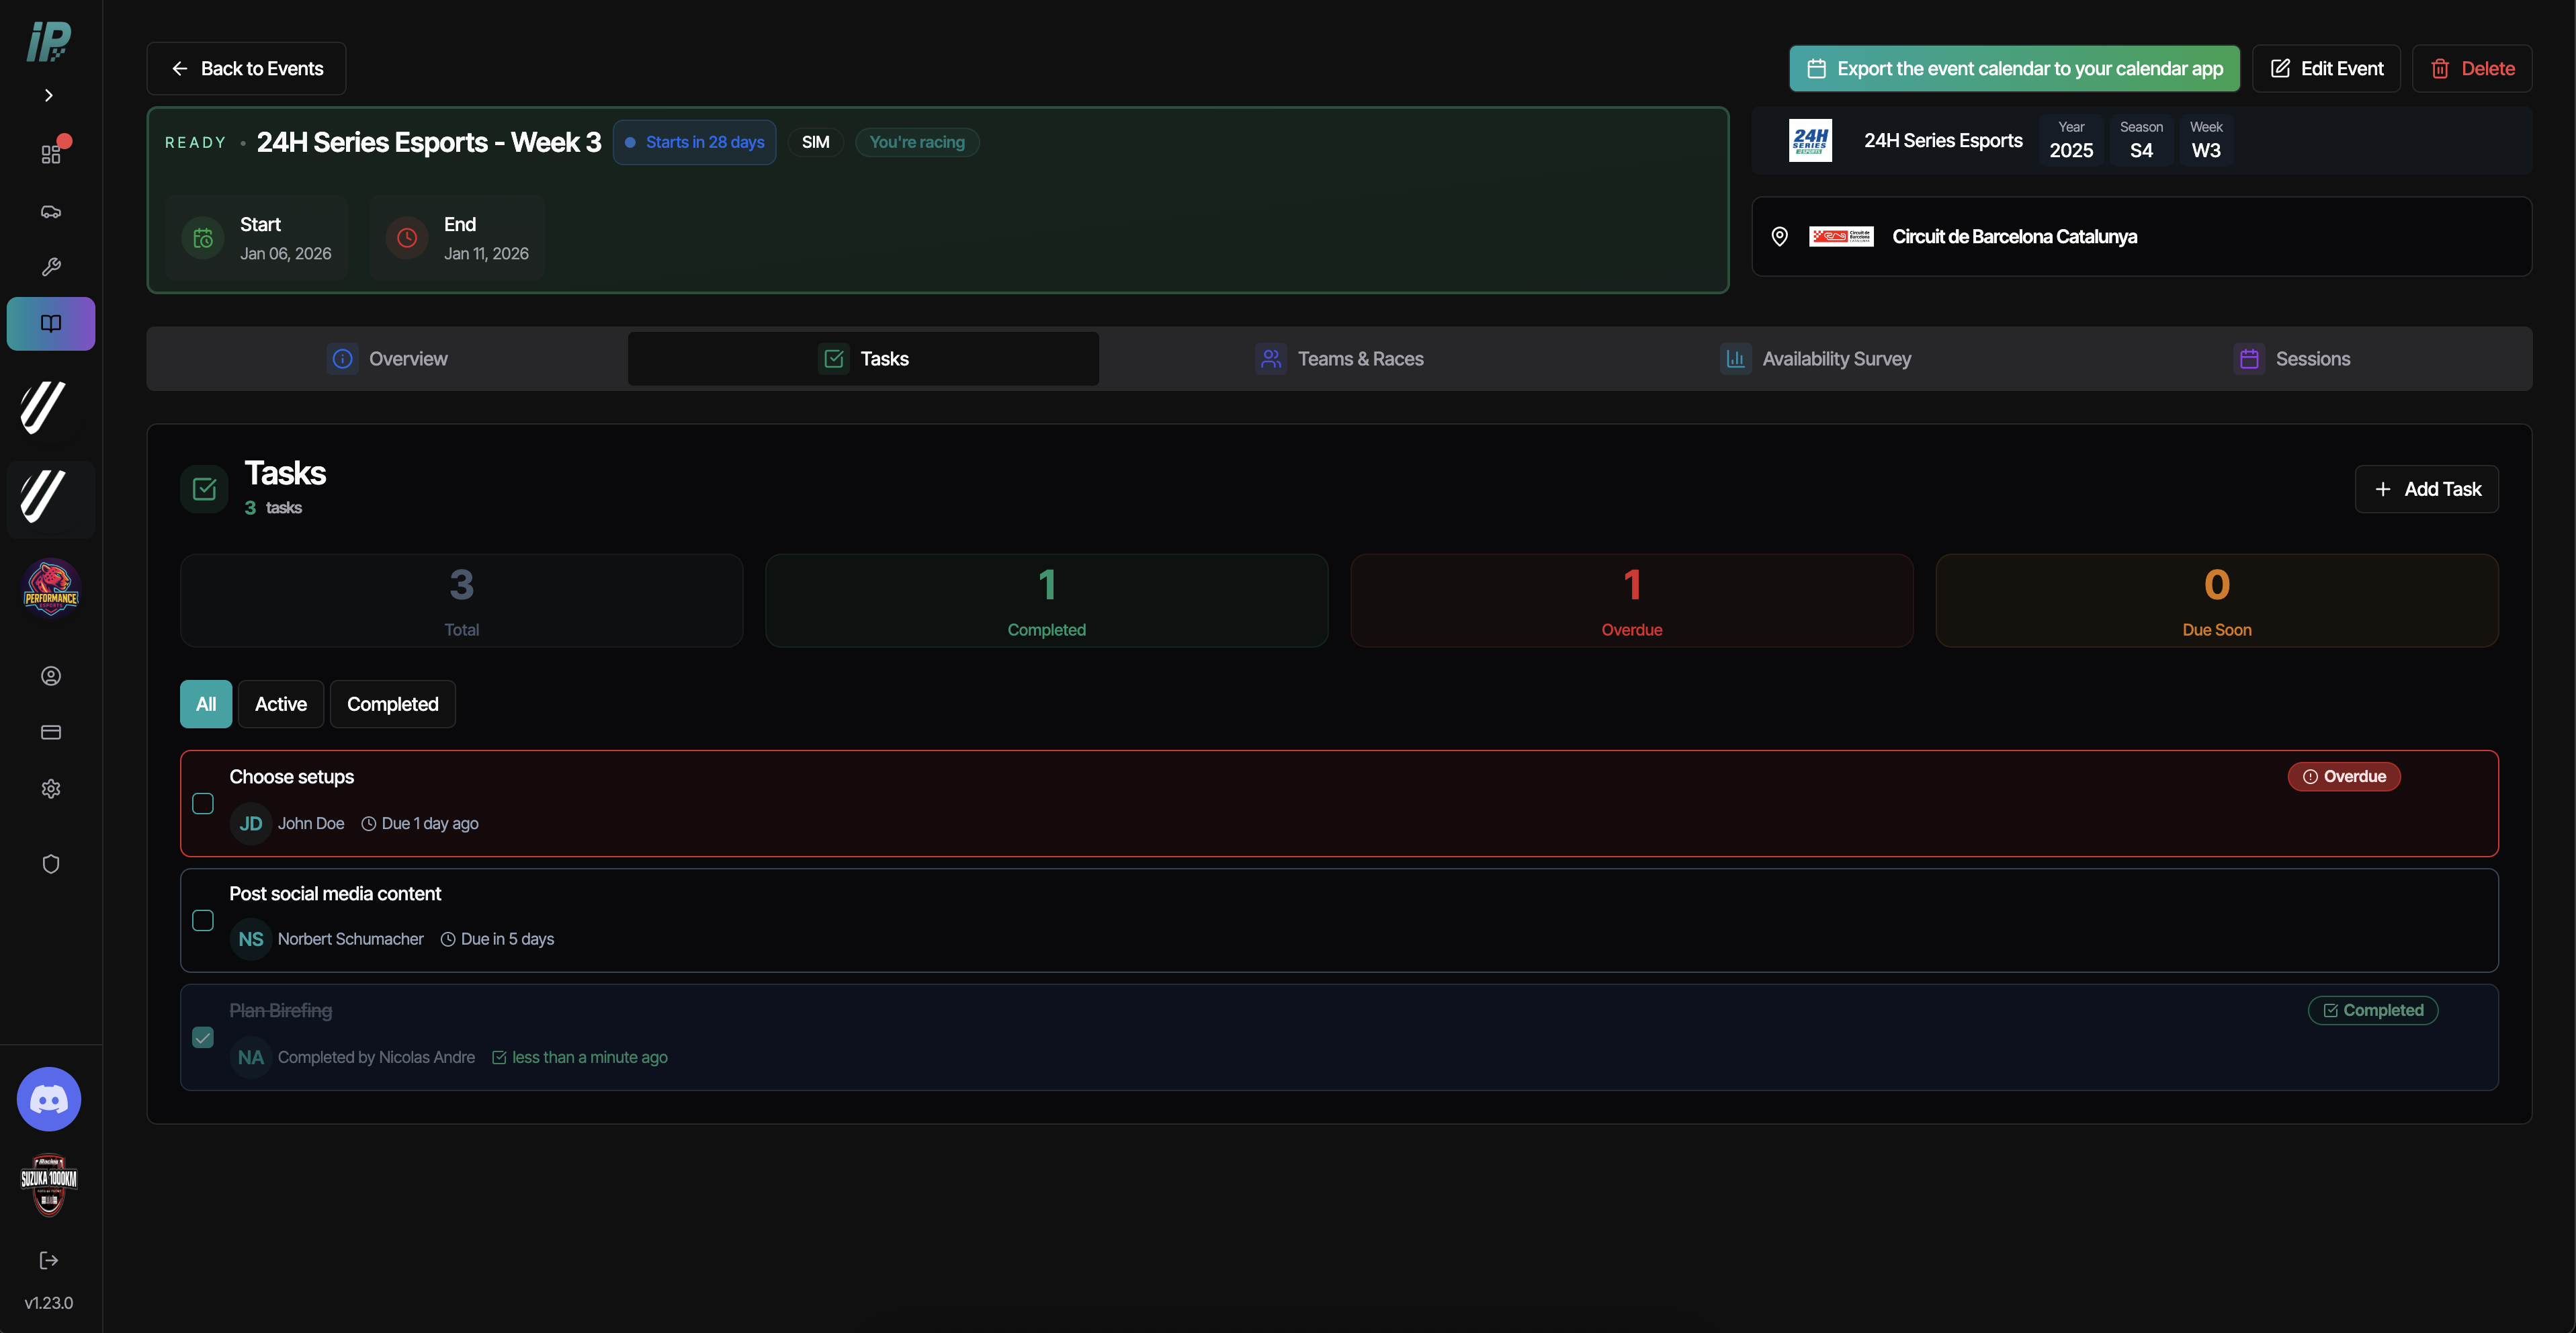The width and height of the screenshot is (2576, 1333).
Task: Open the settings gear icon in sidebar
Action: click(x=51, y=789)
